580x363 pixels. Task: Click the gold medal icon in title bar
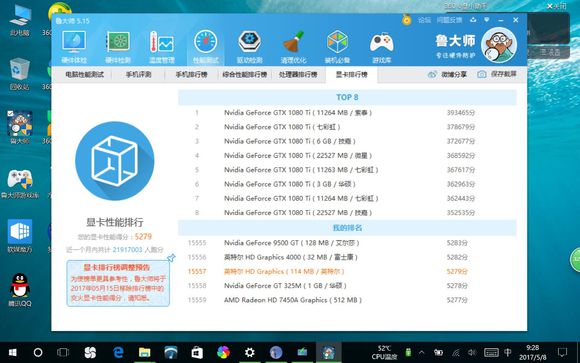[x=407, y=20]
